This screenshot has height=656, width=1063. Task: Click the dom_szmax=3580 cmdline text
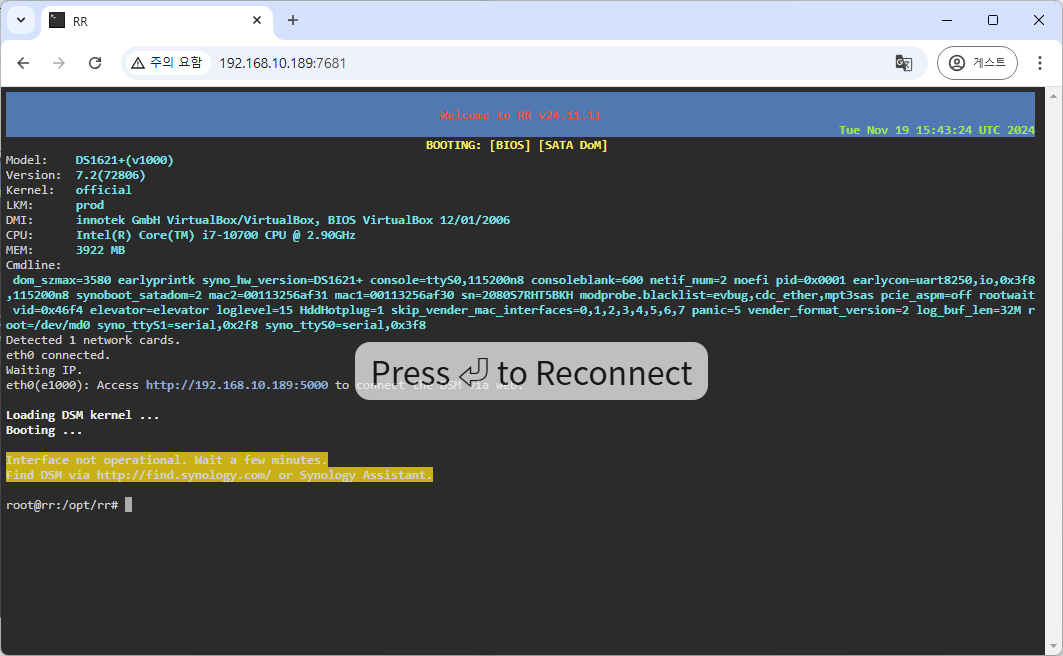point(62,280)
